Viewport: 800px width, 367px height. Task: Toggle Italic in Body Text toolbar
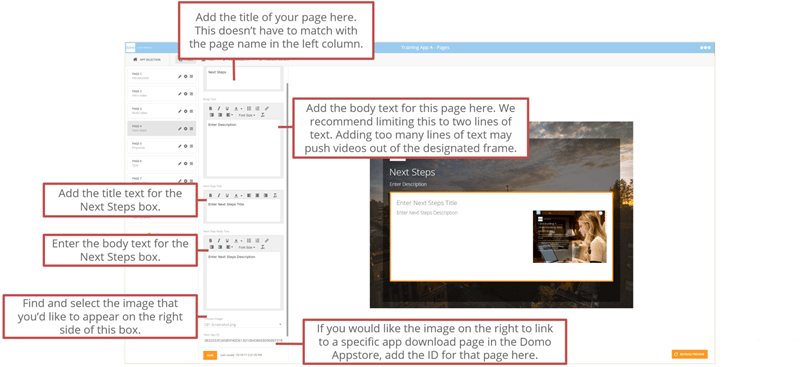point(219,108)
